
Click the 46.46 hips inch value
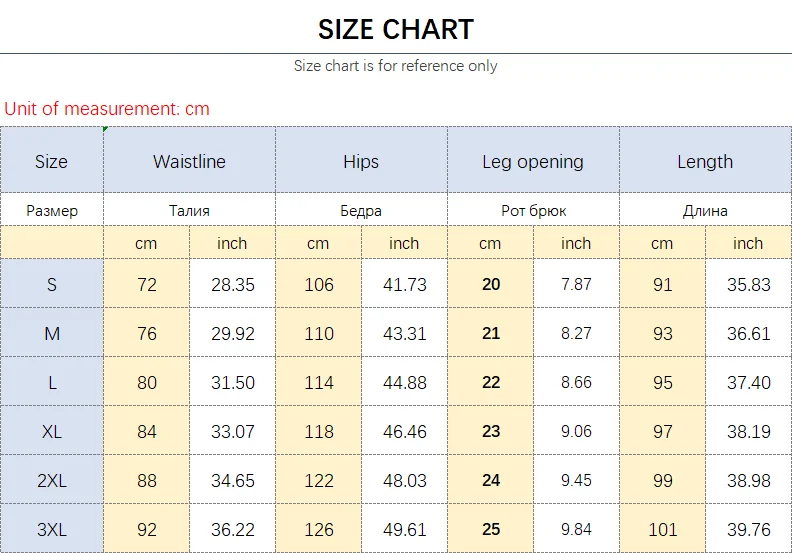tap(404, 432)
